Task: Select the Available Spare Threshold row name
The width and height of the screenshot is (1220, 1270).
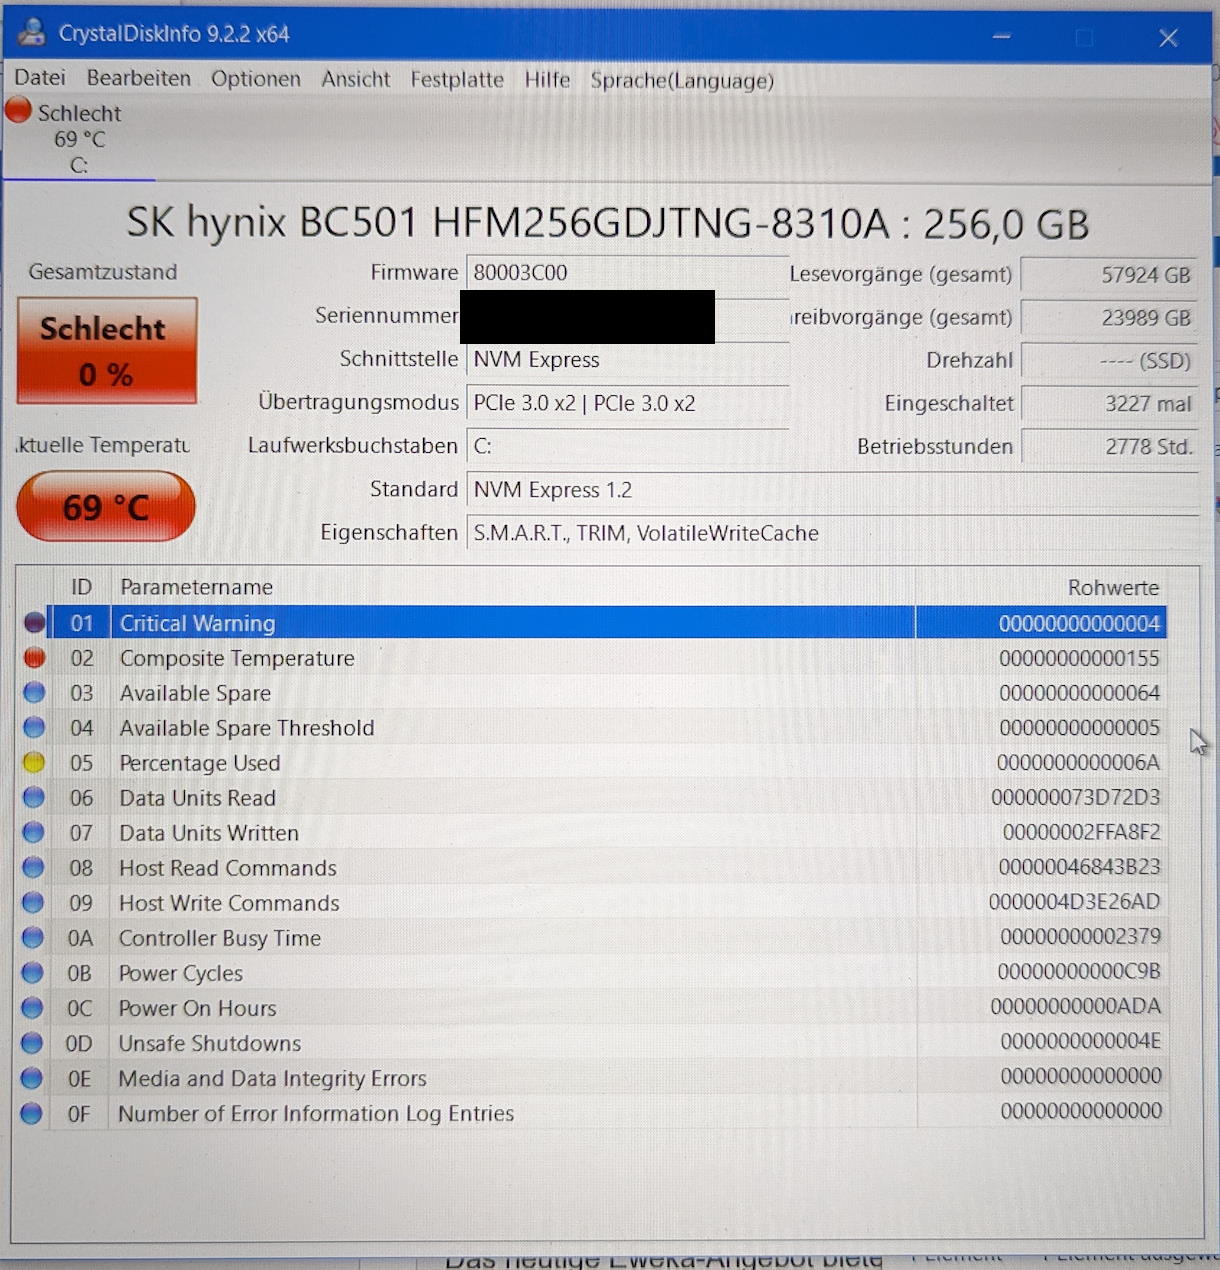Action: 247,728
